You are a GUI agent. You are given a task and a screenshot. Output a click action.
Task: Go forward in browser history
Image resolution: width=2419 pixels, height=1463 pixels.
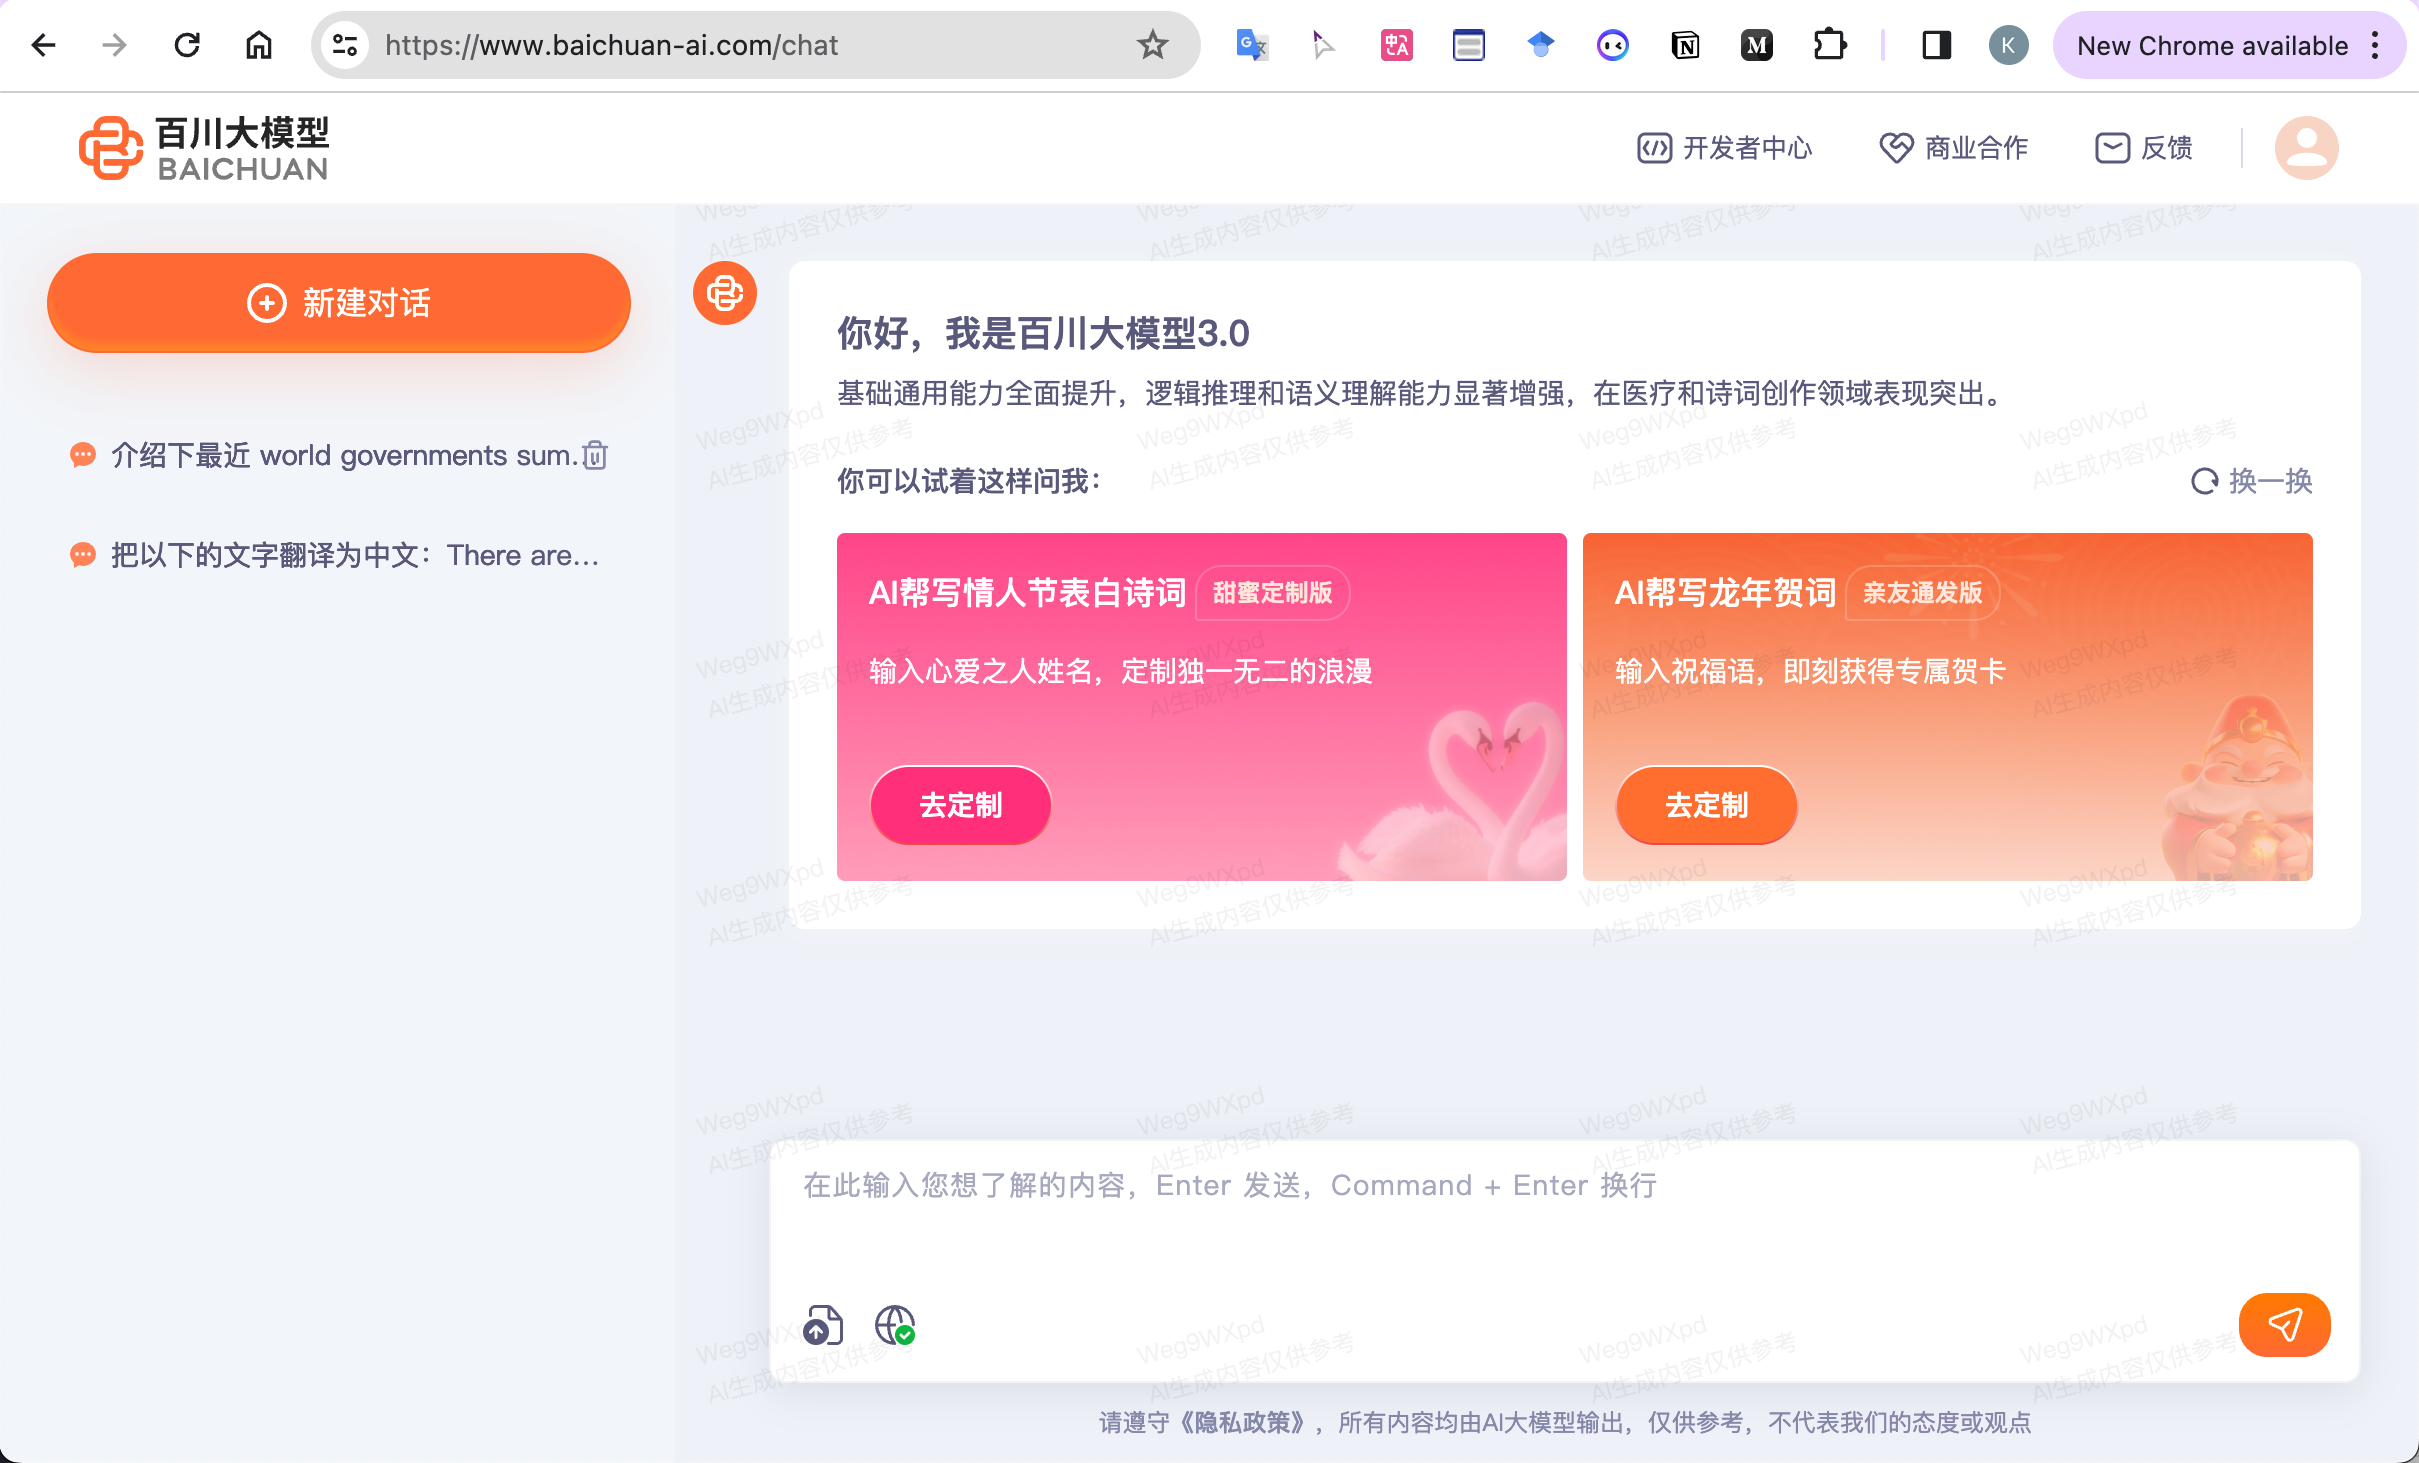point(115,45)
